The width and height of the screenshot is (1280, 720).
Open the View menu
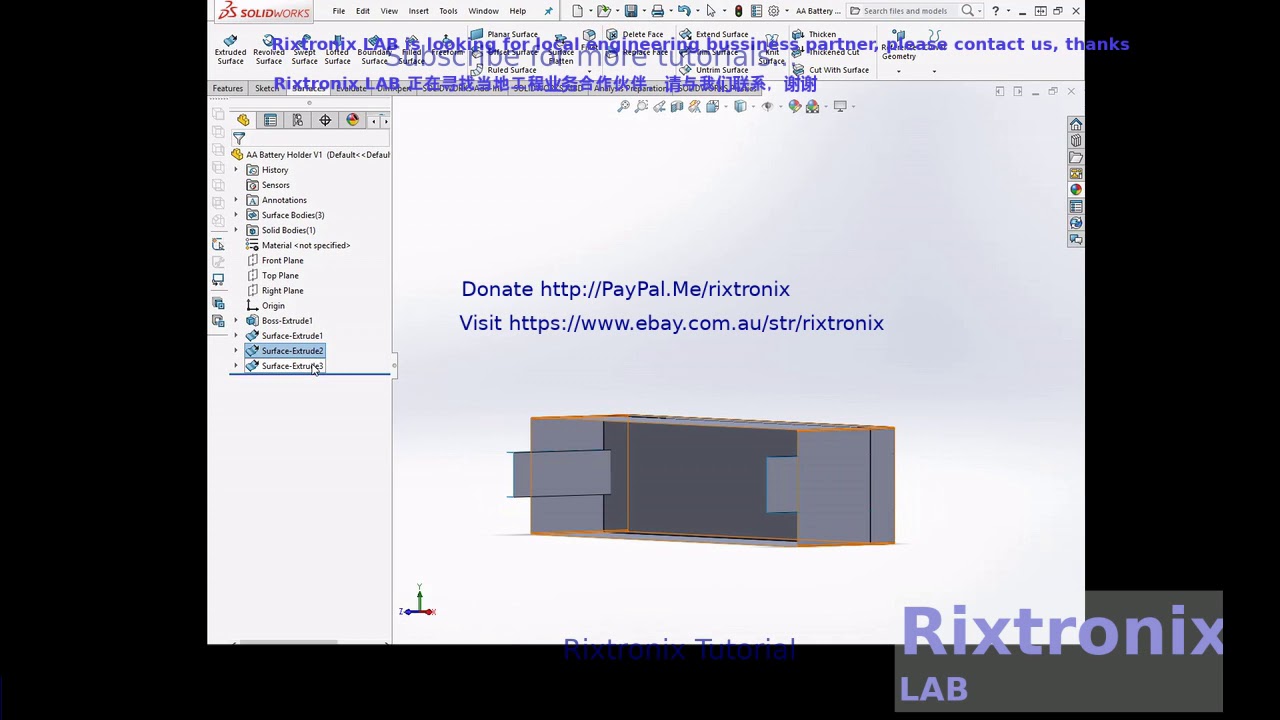389,11
